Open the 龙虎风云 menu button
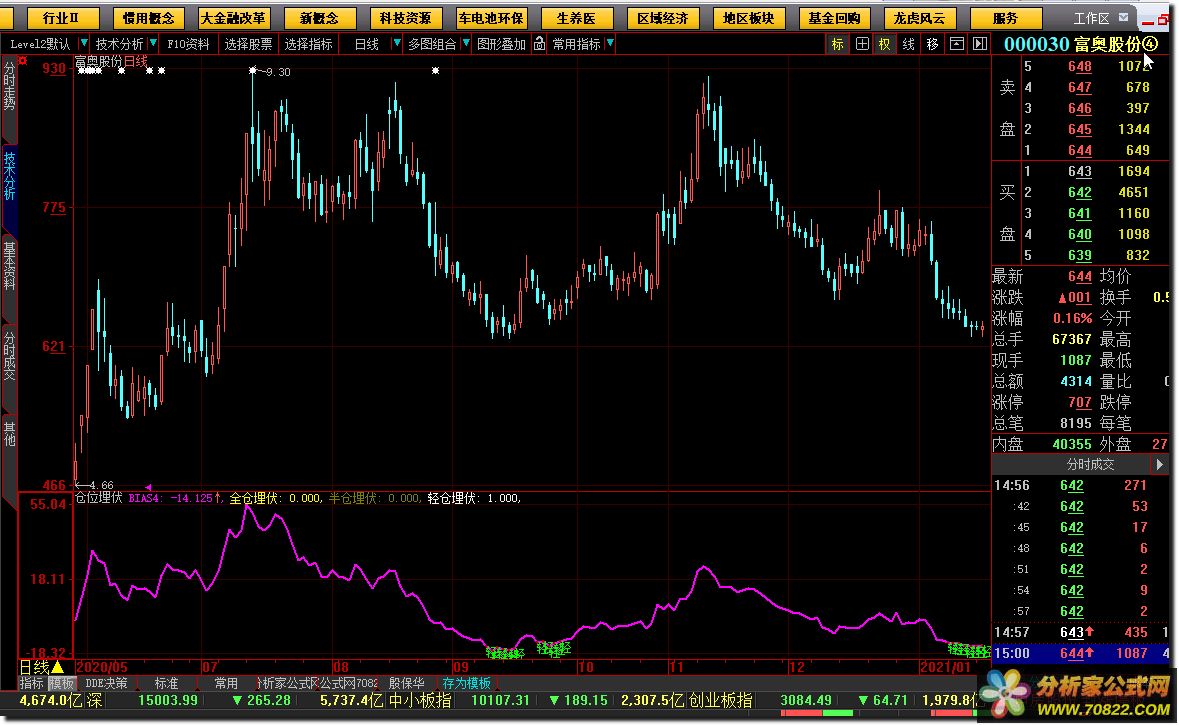The image size is (1179, 725). (x=919, y=18)
